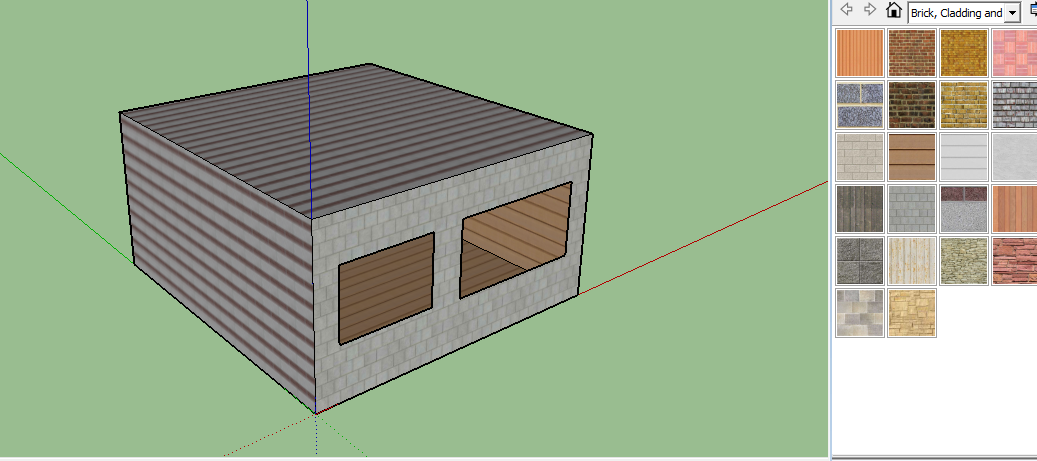Pick the orange vertical cladding swatch
Image resolution: width=1037 pixels, height=461 pixels.
pos(860,52)
